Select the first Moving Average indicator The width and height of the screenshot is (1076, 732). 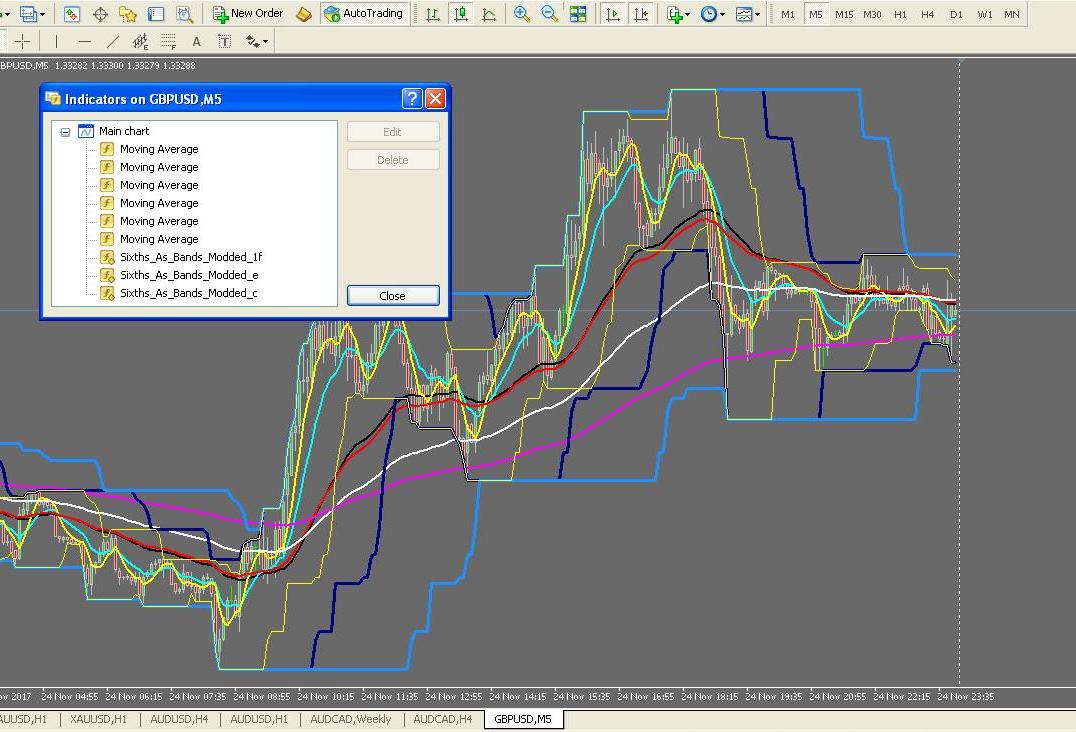159,149
